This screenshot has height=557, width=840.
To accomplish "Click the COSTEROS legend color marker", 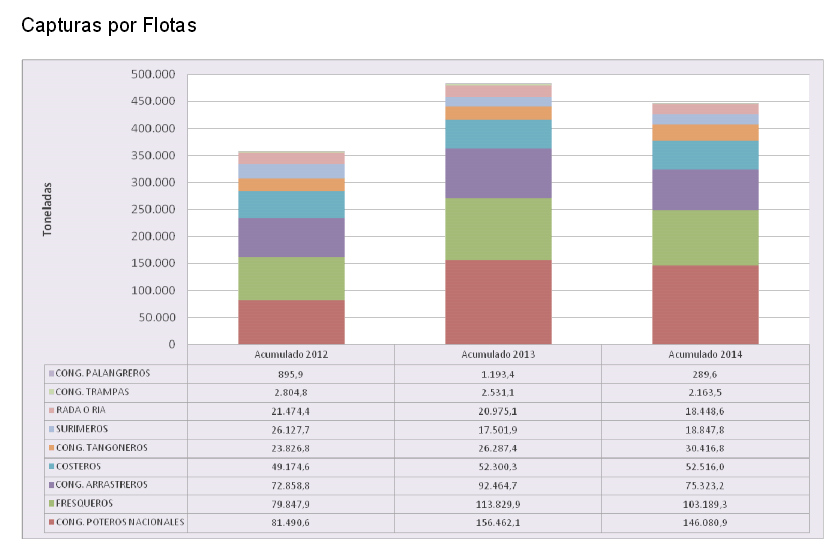I will [x=50, y=467].
